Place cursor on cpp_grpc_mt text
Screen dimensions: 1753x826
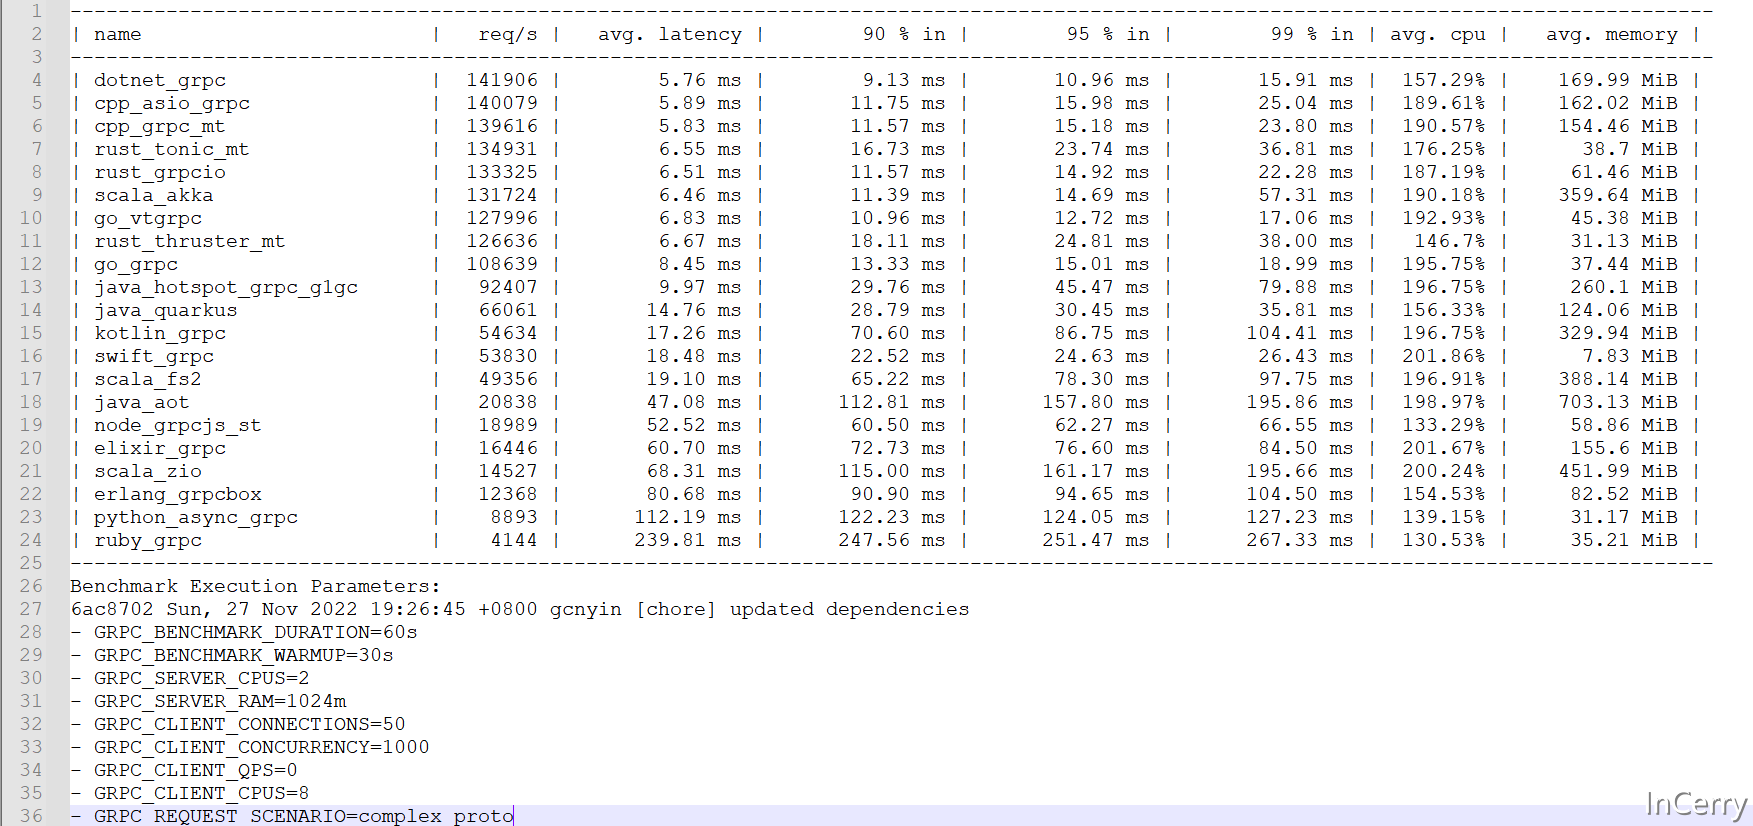click(160, 126)
